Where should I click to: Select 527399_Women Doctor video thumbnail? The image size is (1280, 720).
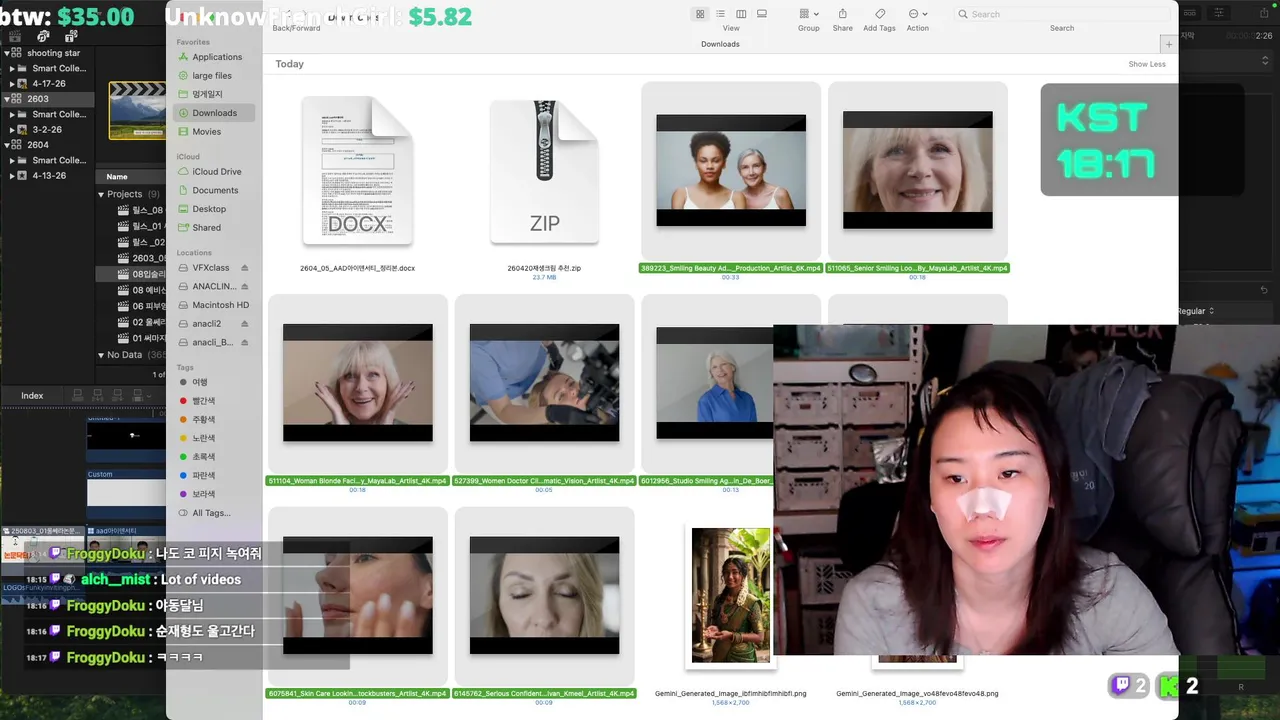[x=544, y=383]
